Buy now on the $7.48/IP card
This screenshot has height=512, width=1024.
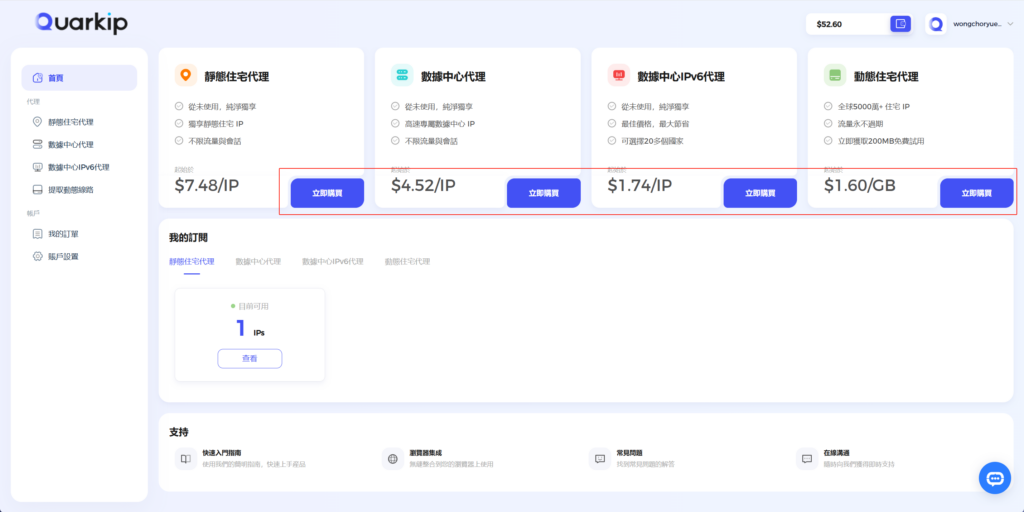(x=327, y=193)
